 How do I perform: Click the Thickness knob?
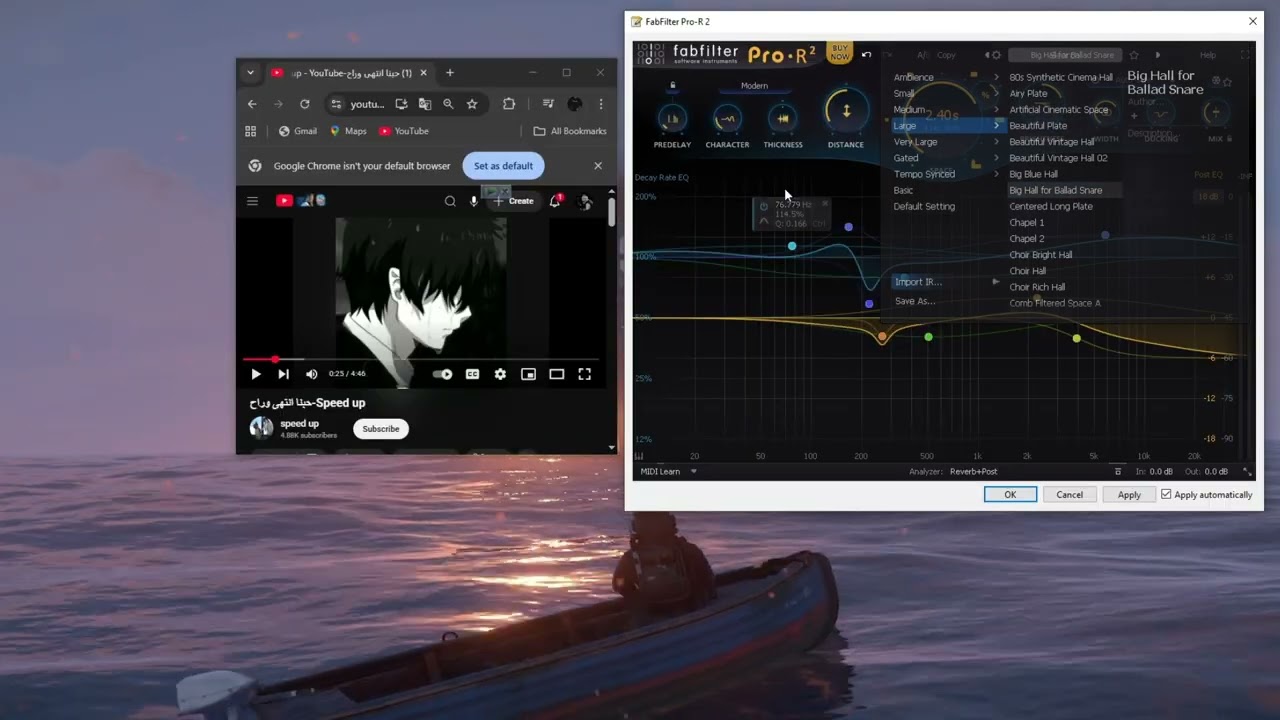point(783,119)
